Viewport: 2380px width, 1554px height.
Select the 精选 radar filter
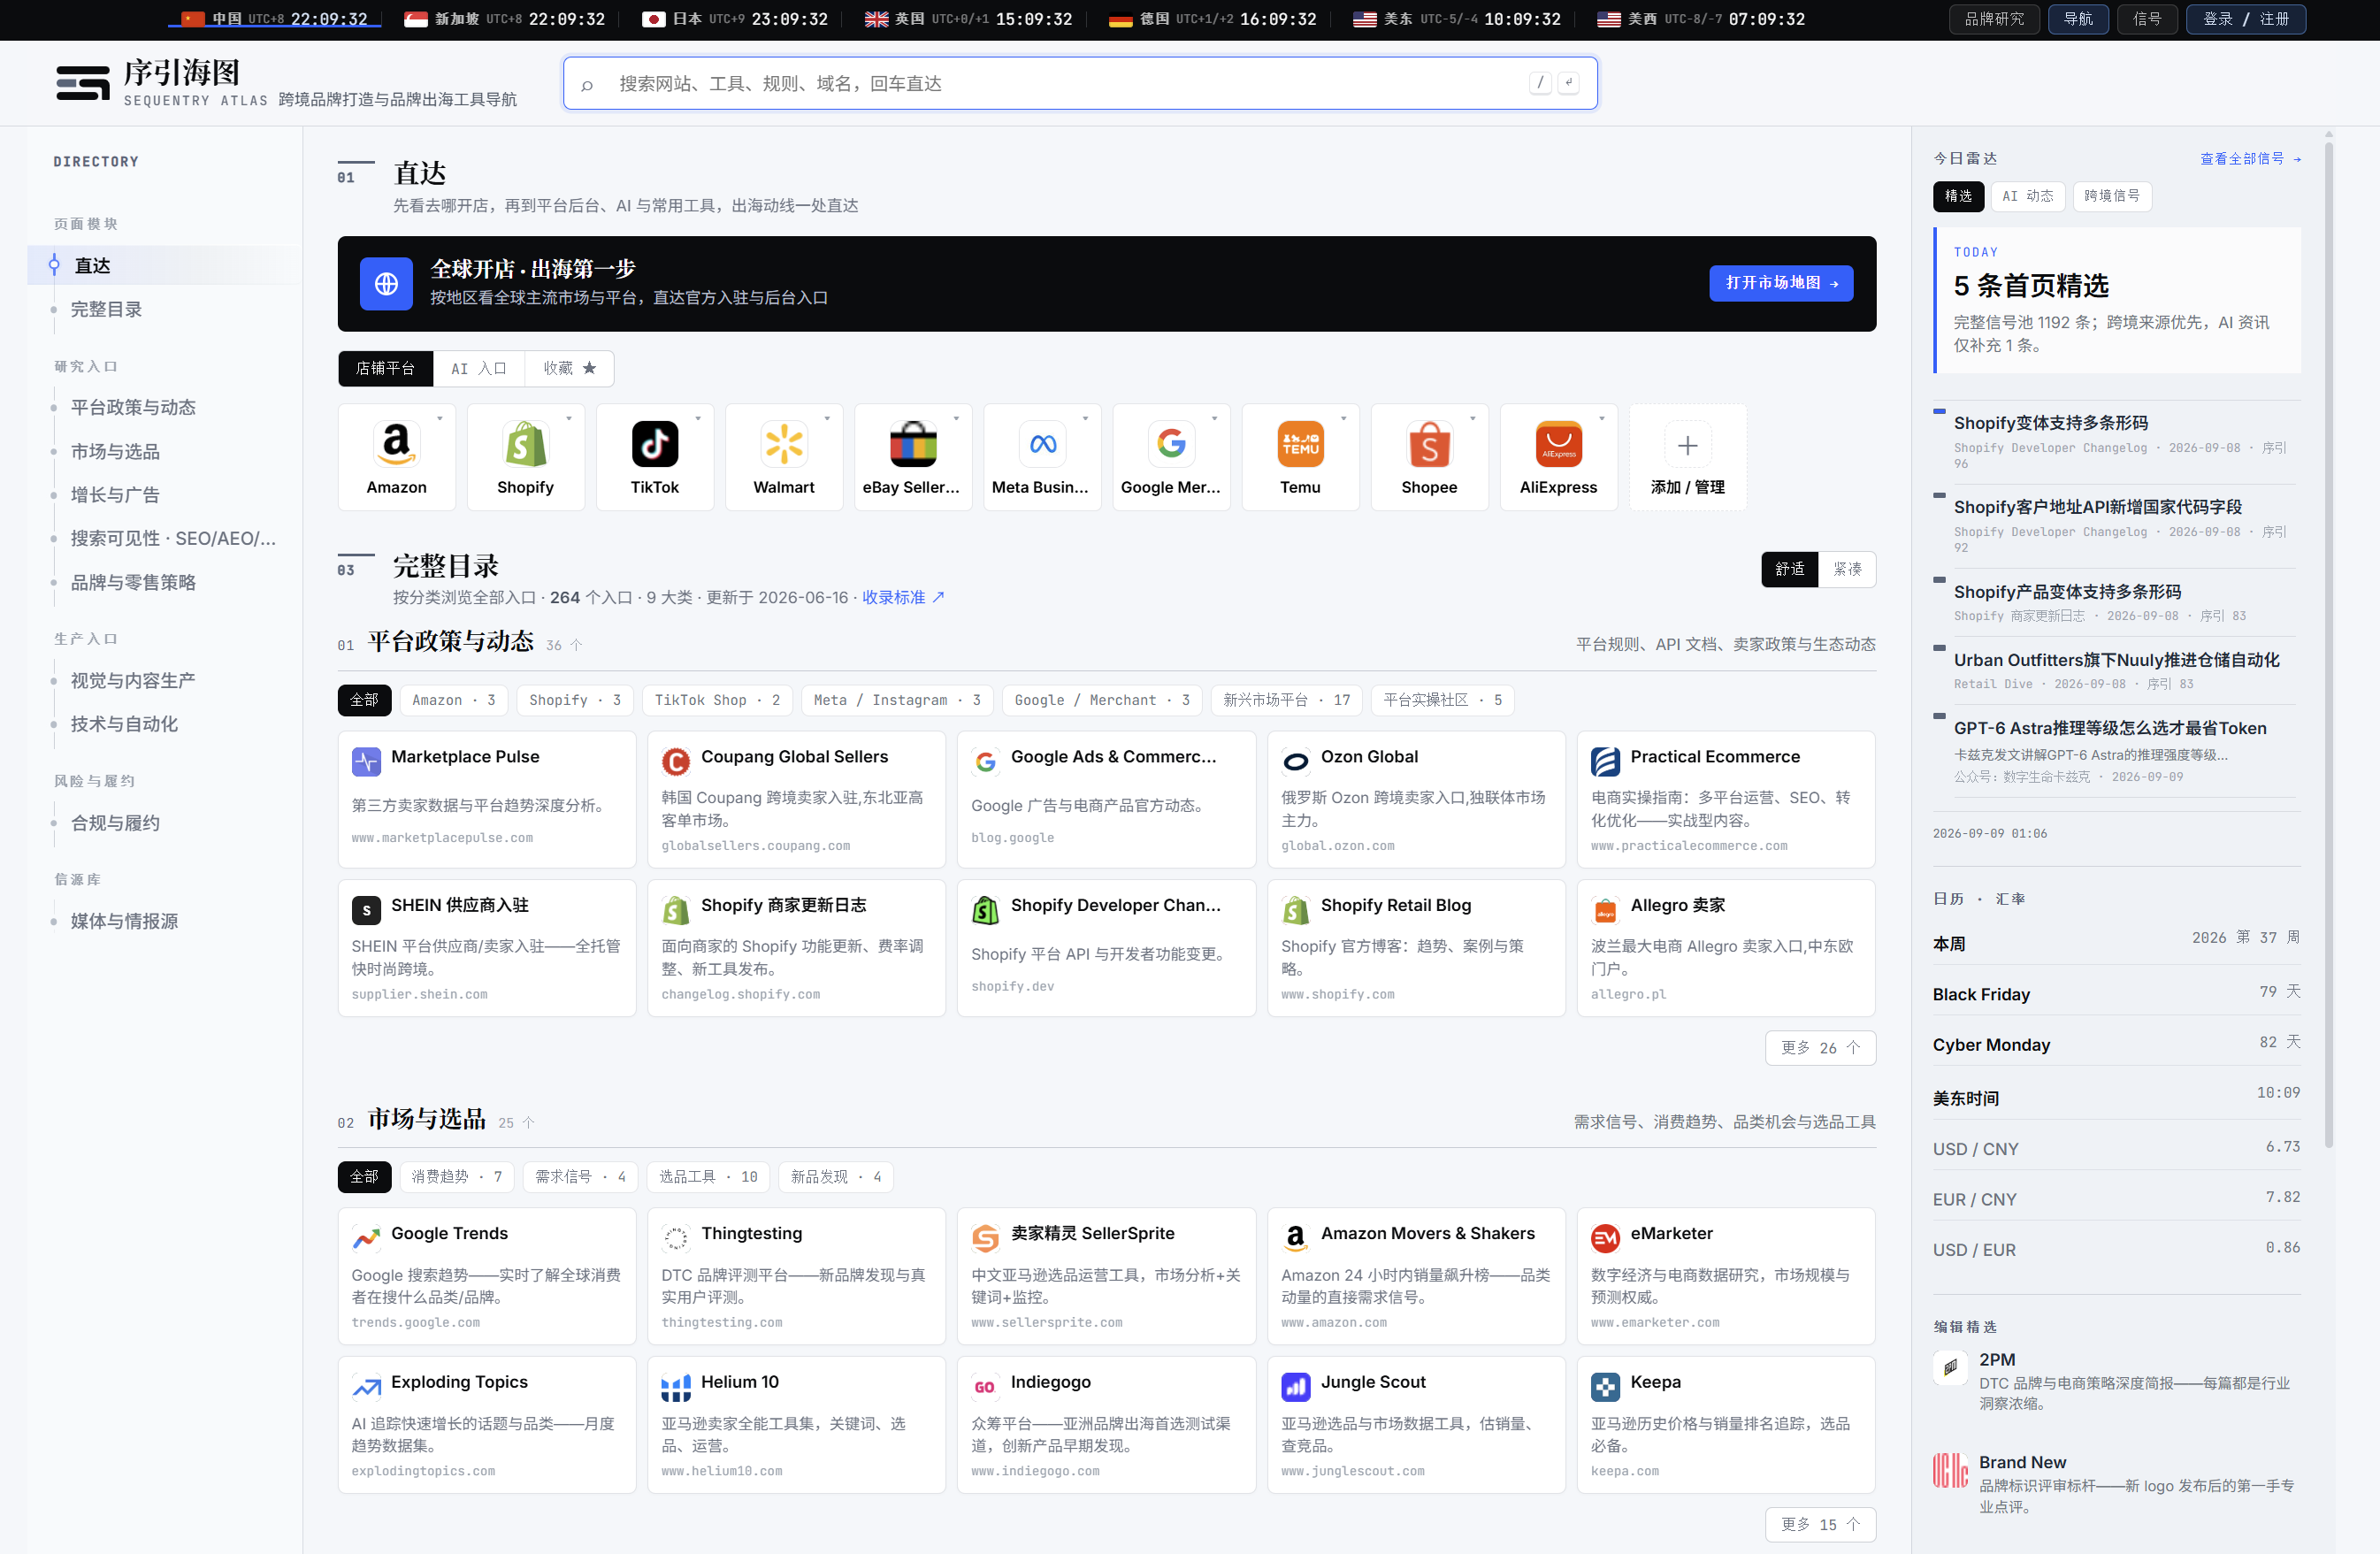1958,196
